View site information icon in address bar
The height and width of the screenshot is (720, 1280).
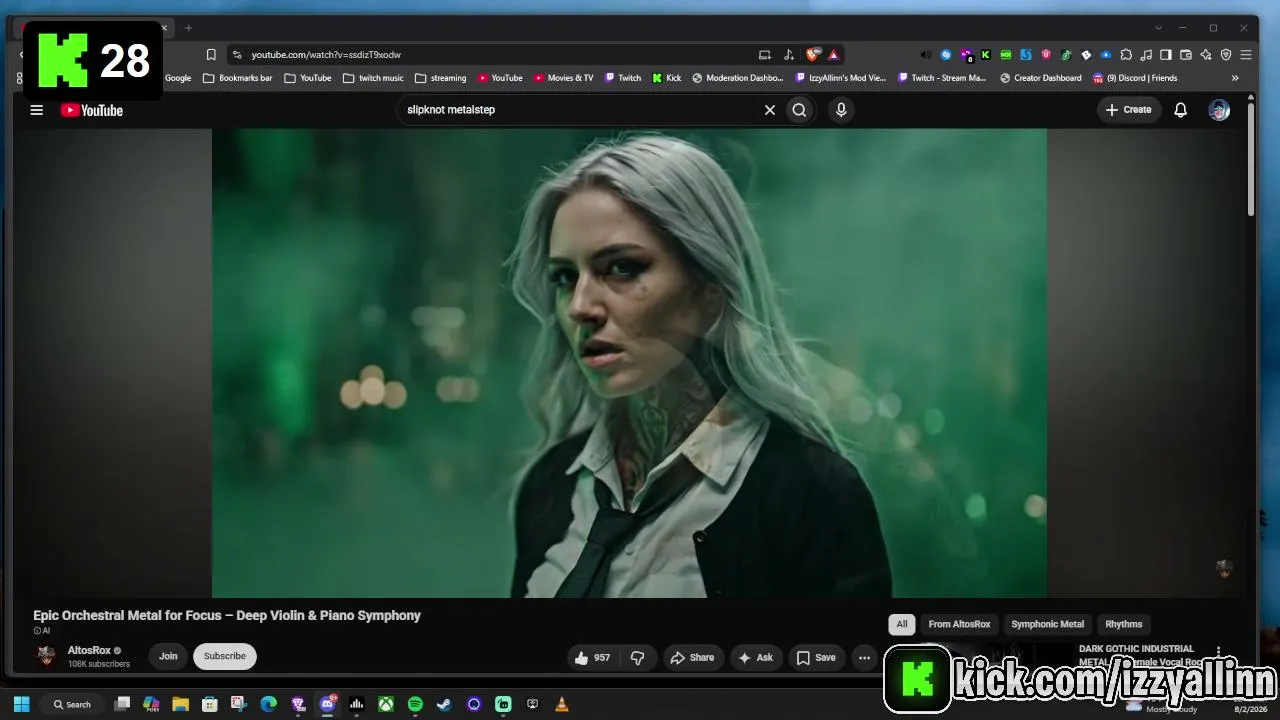237,55
